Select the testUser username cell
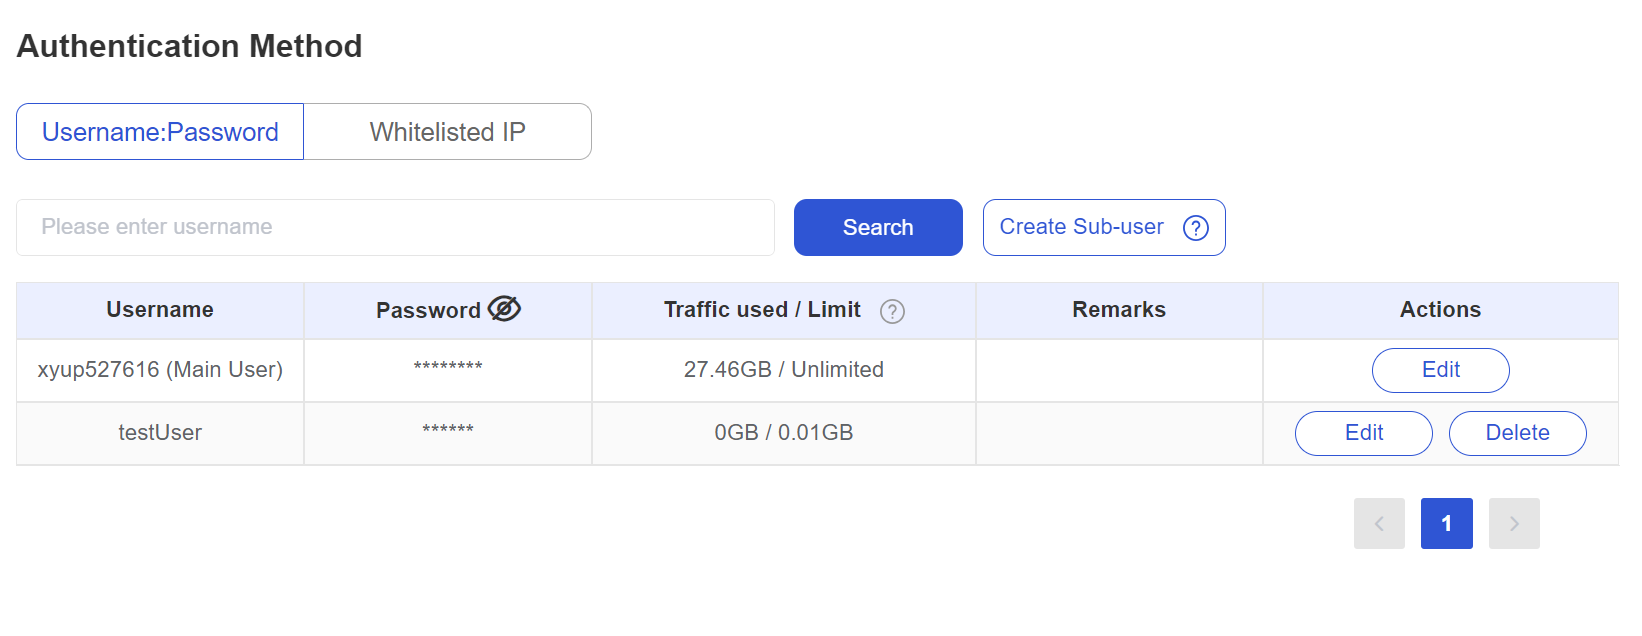 (x=160, y=433)
